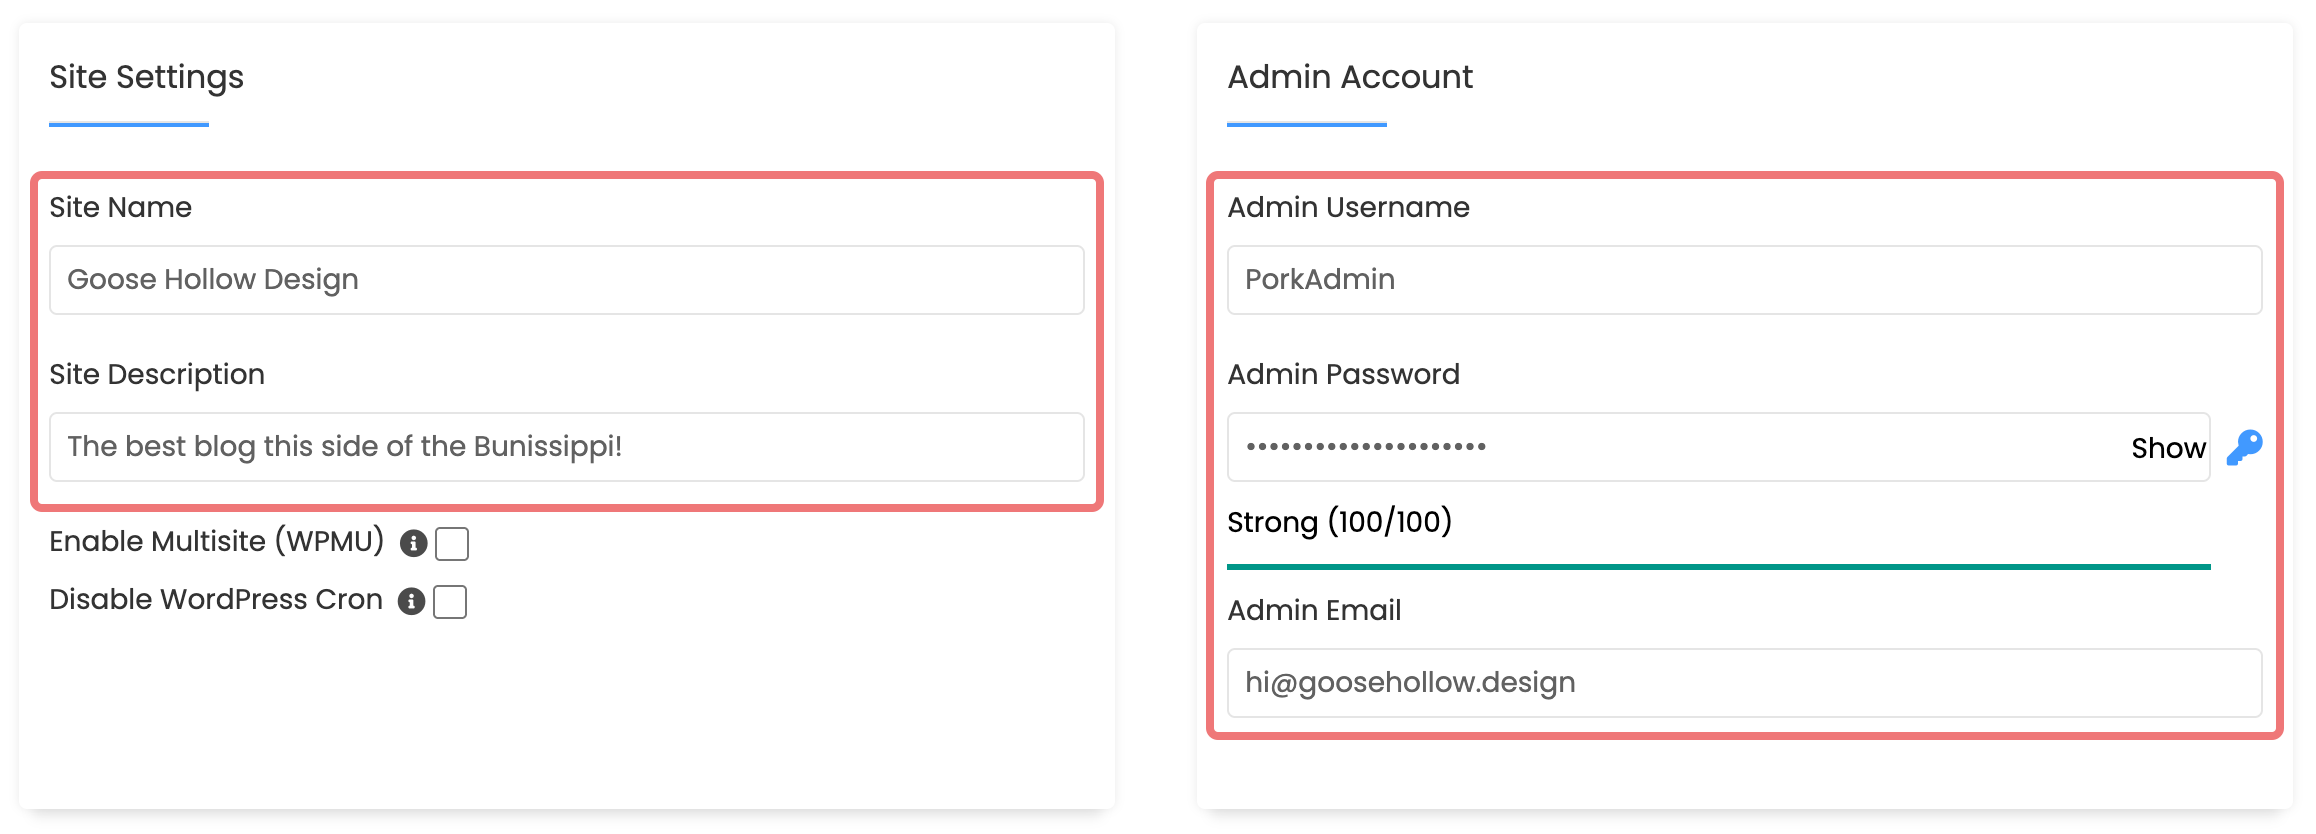Tick the Disable WordPress Cron checkbox

[x=450, y=602]
